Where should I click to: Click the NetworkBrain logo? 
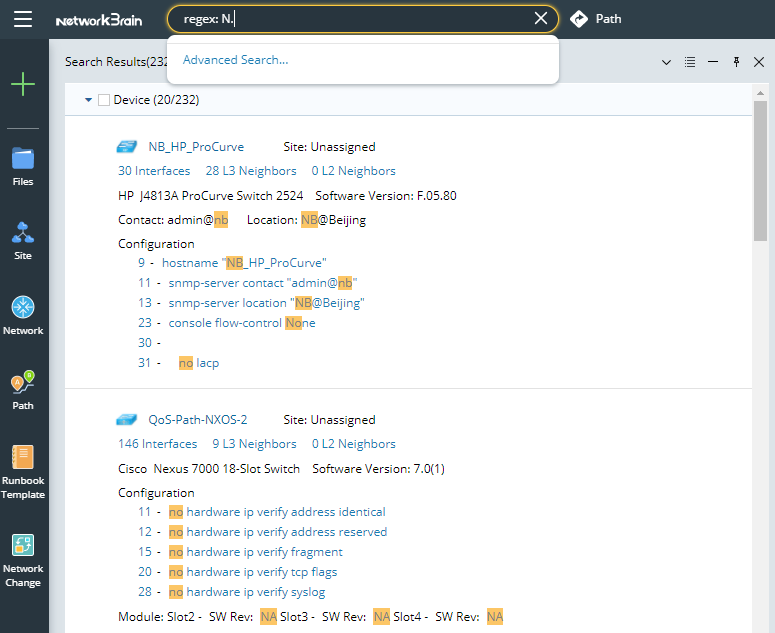(x=99, y=20)
